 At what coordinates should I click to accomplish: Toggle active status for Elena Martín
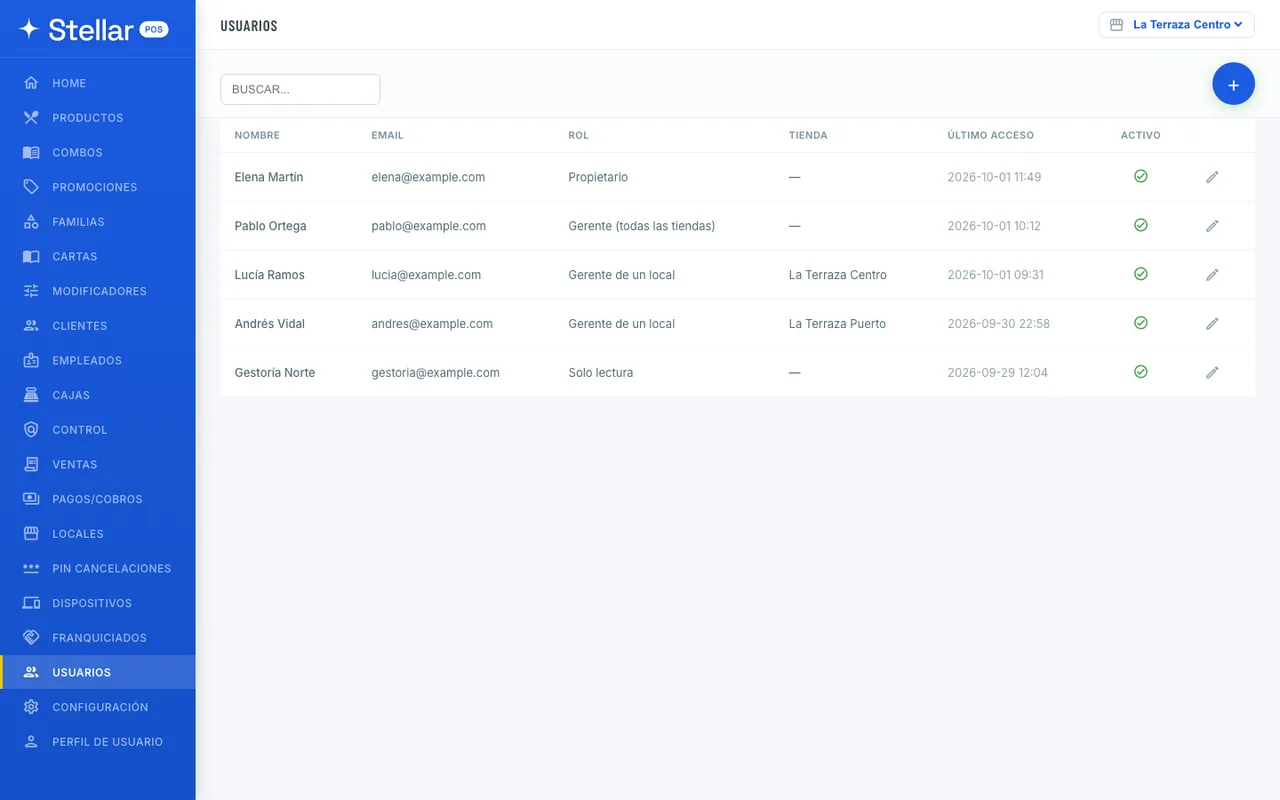(x=1140, y=176)
